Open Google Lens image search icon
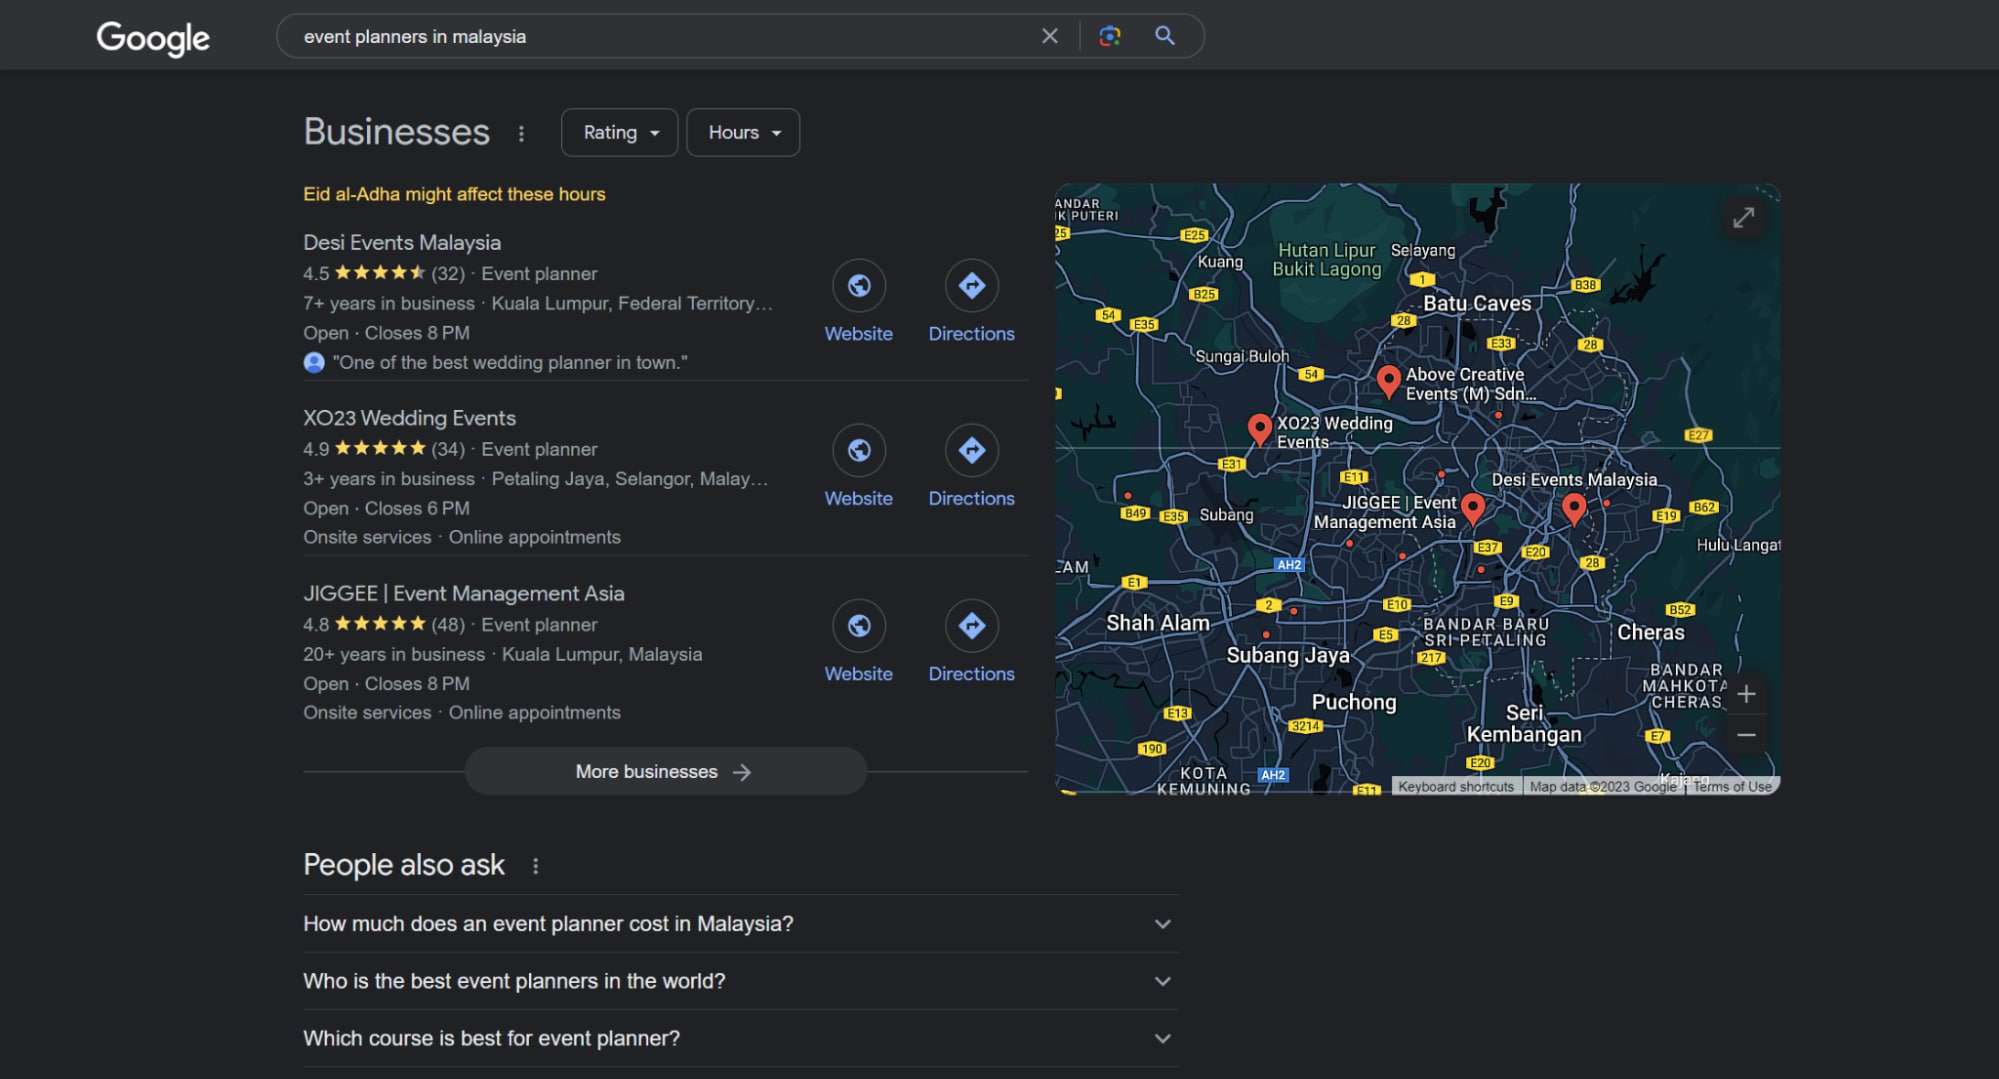 [1109, 36]
